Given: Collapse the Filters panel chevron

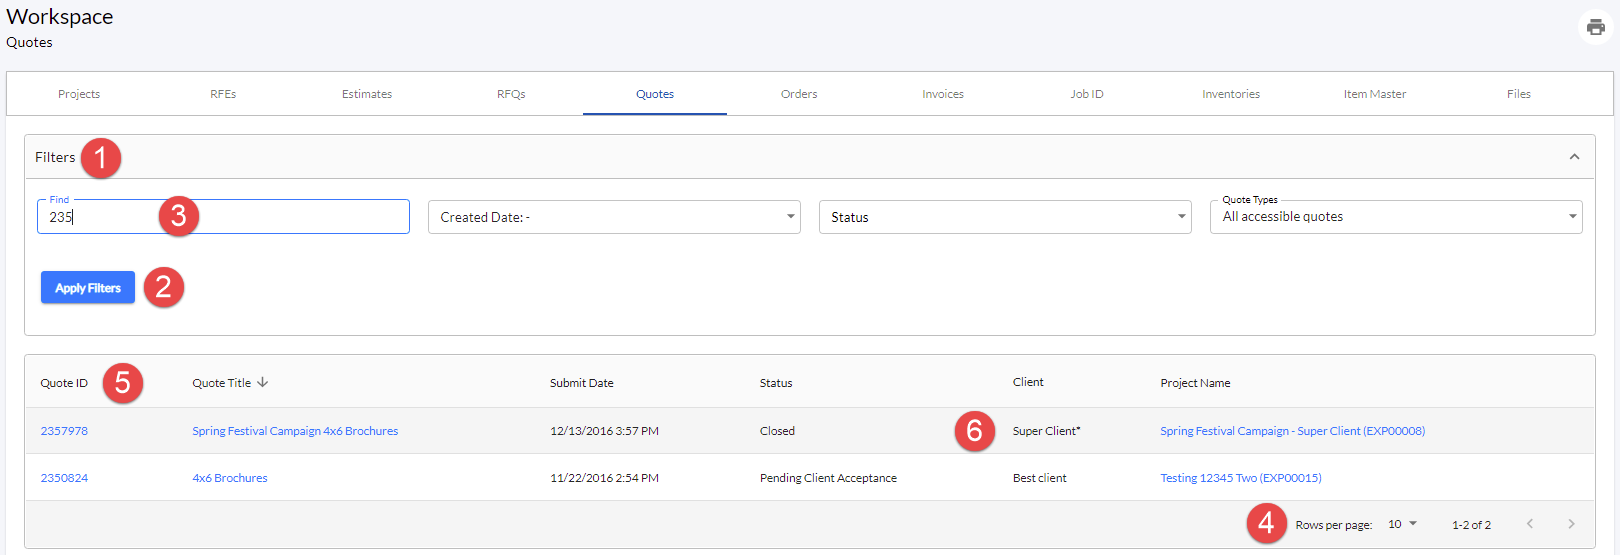Looking at the screenshot, I should (x=1574, y=157).
